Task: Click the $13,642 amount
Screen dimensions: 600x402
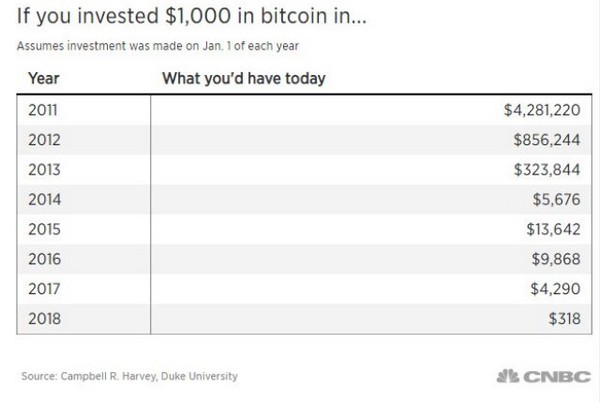Action: click(x=553, y=229)
